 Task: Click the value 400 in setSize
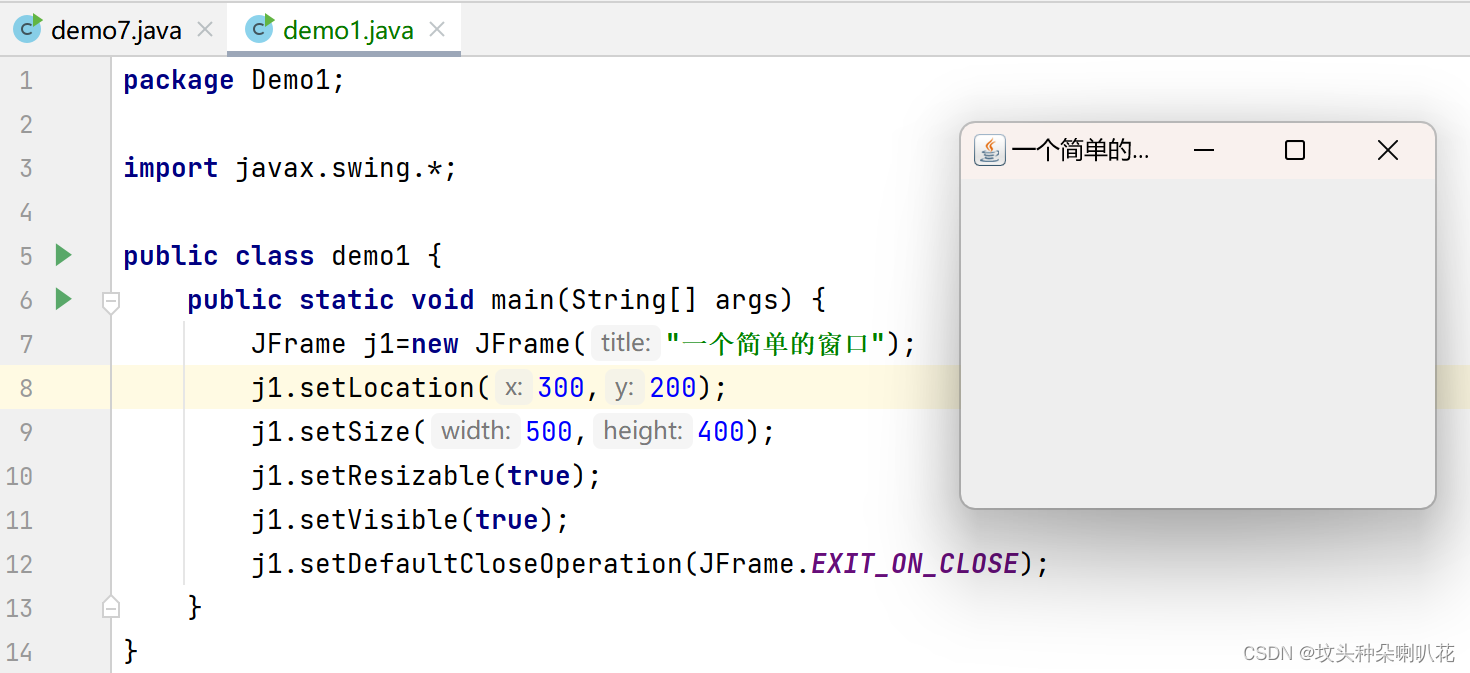point(722,432)
